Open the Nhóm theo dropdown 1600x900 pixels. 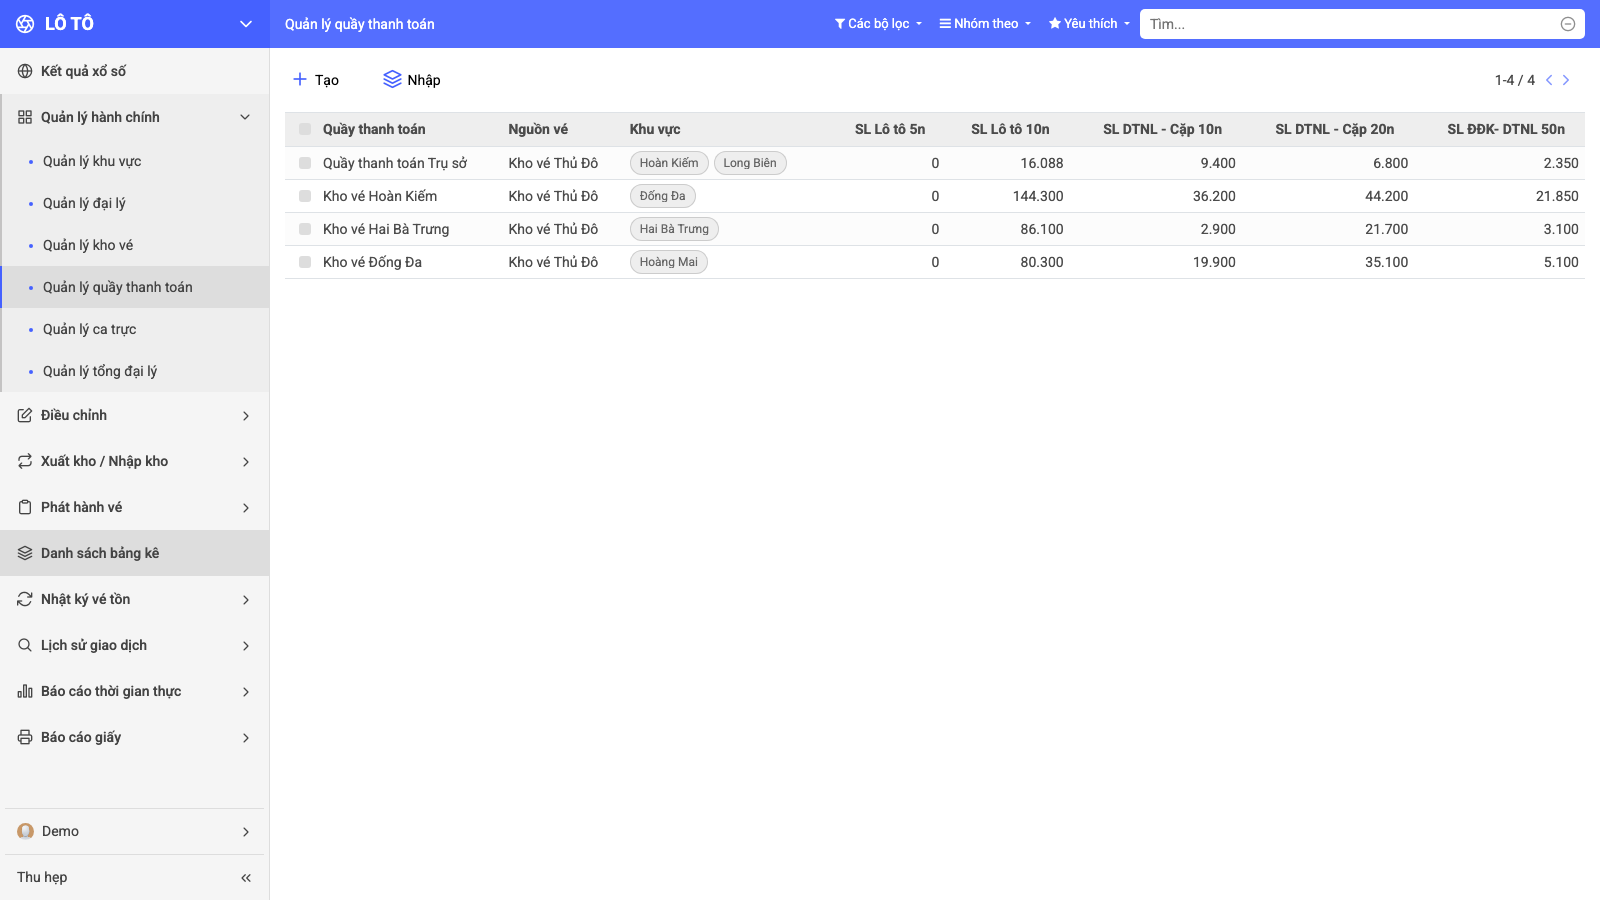(x=985, y=24)
